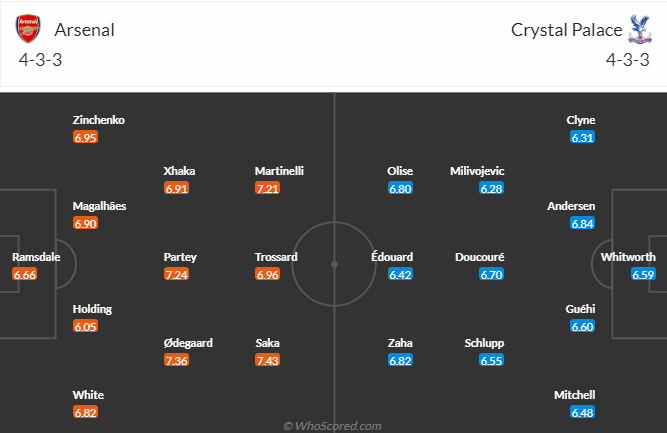Click on Martinelli's player name
The height and width of the screenshot is (433, 667).
(279, 171)
